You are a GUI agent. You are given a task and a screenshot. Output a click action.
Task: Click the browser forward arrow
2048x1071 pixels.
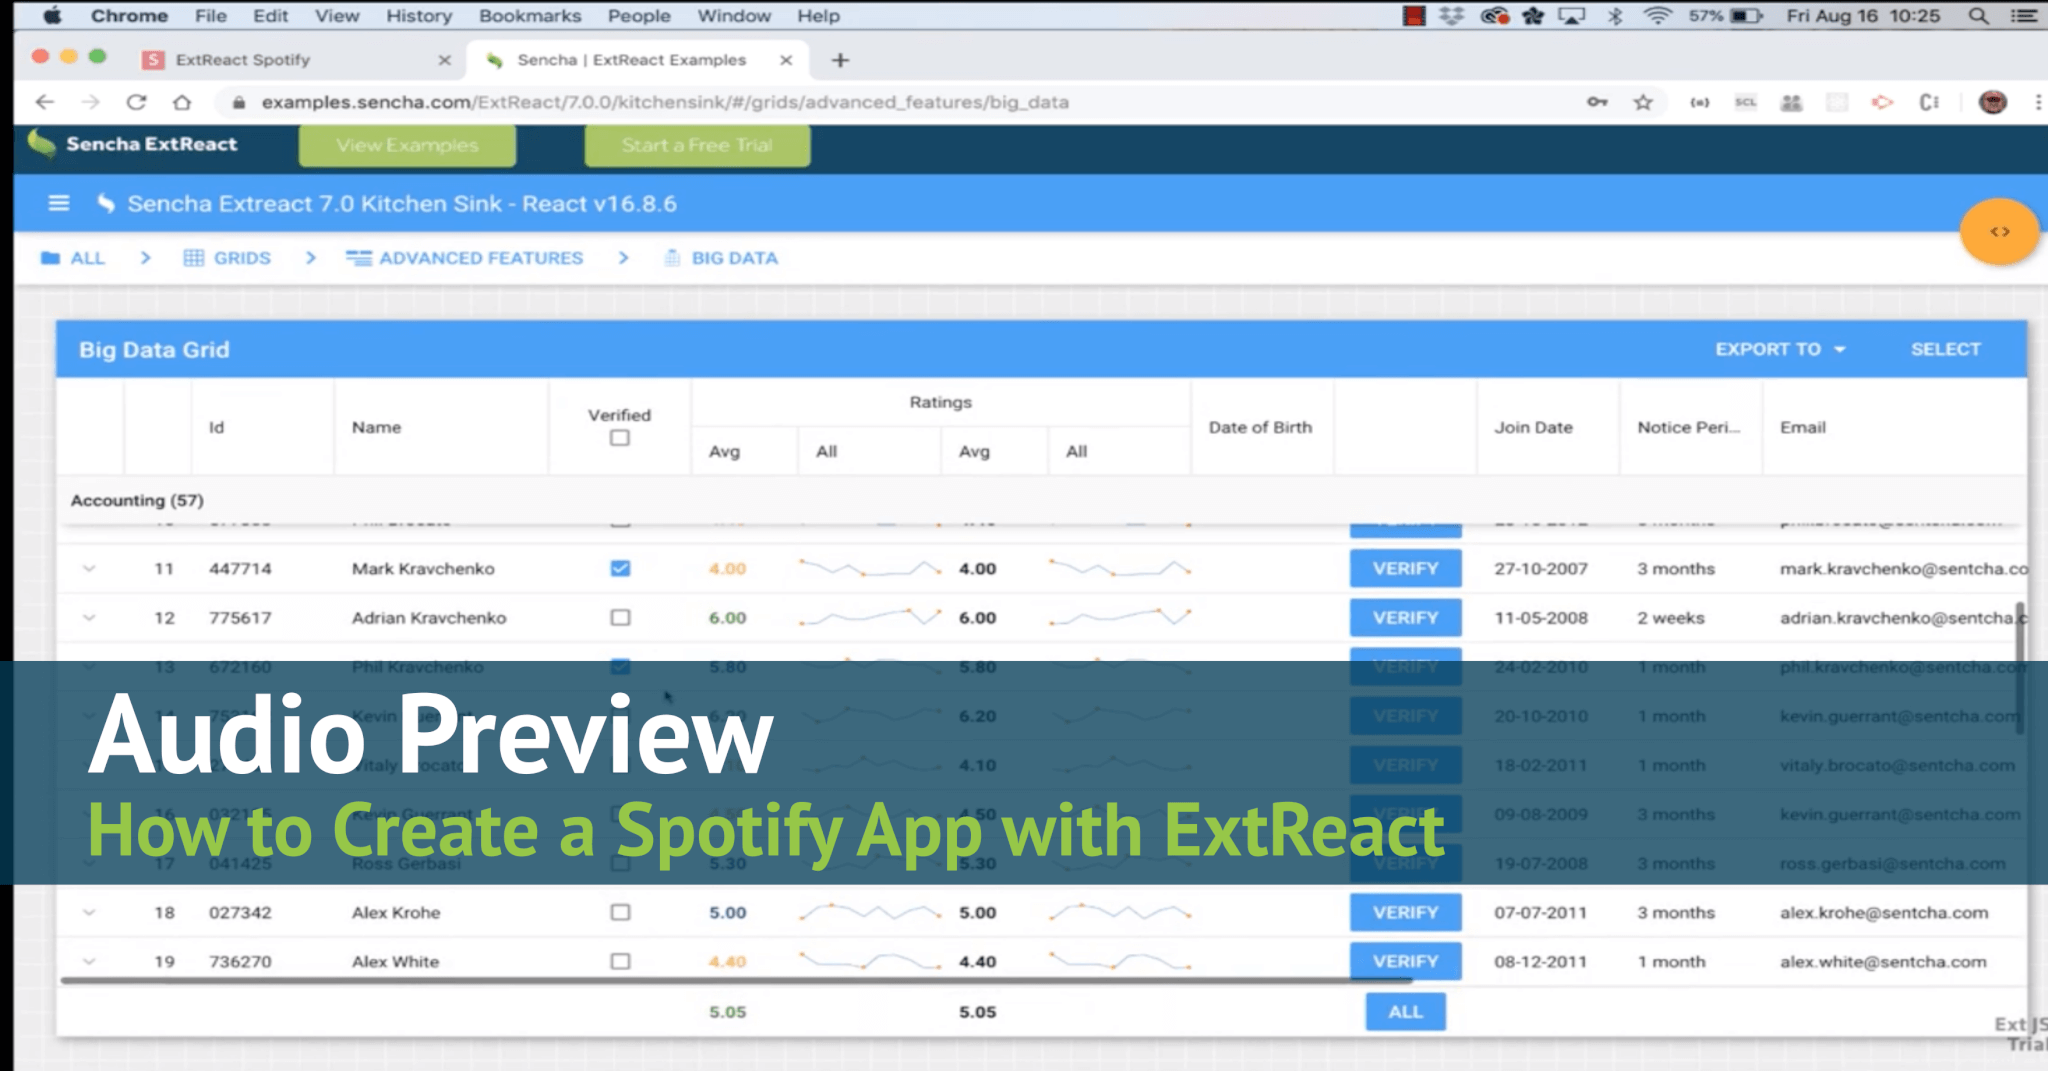click(90, 102)
